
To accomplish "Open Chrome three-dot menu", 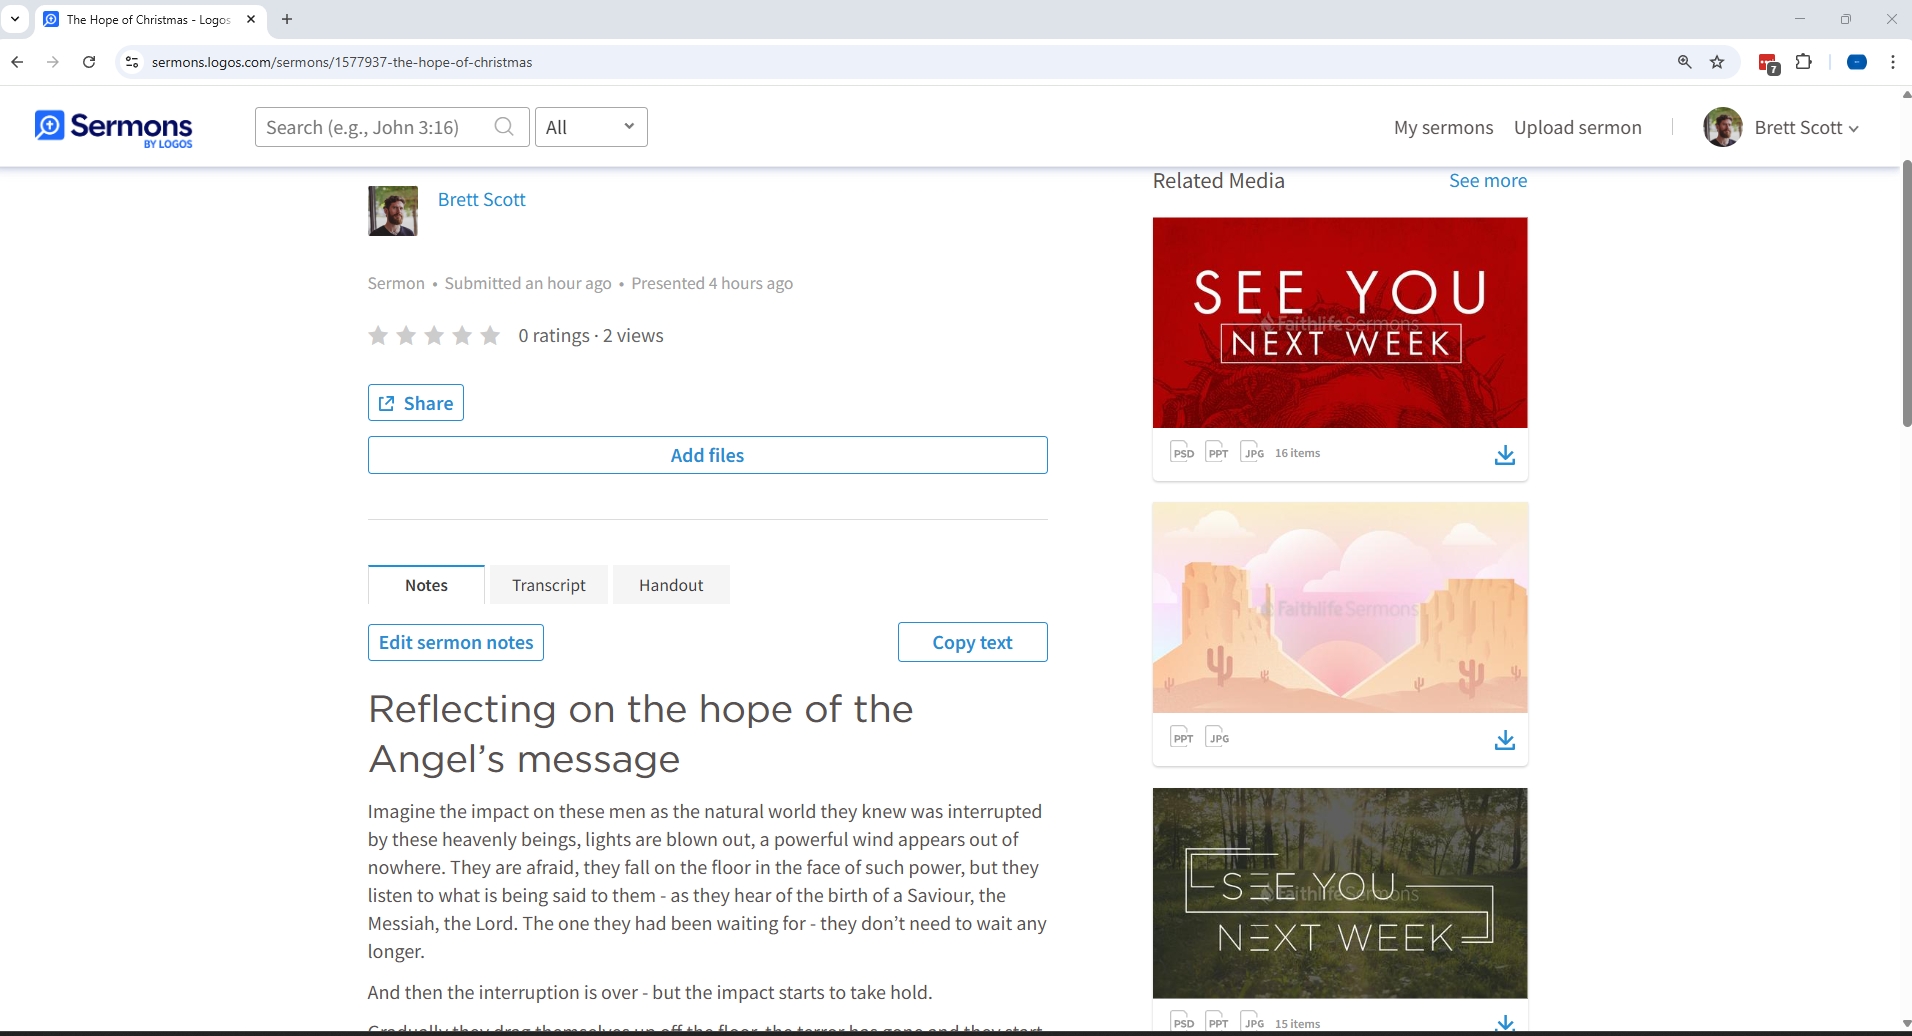I will click(x=1893, y=62).
